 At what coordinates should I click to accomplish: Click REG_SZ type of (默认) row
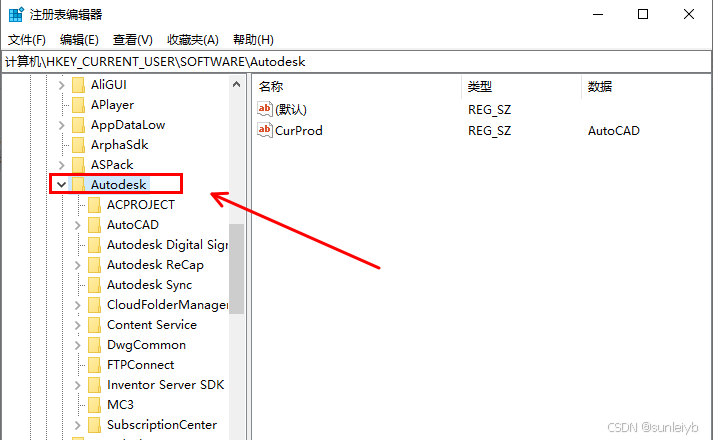490,109
